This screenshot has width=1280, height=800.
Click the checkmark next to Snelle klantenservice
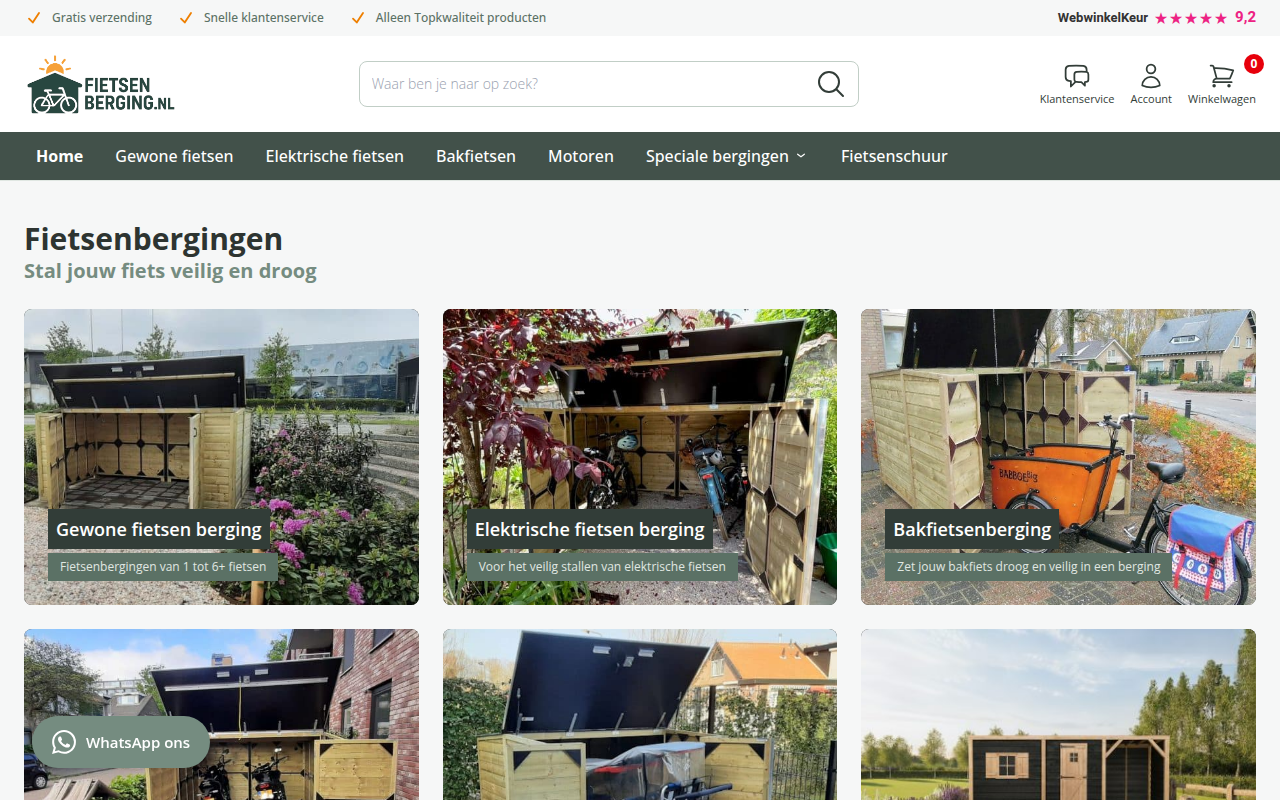185,18
